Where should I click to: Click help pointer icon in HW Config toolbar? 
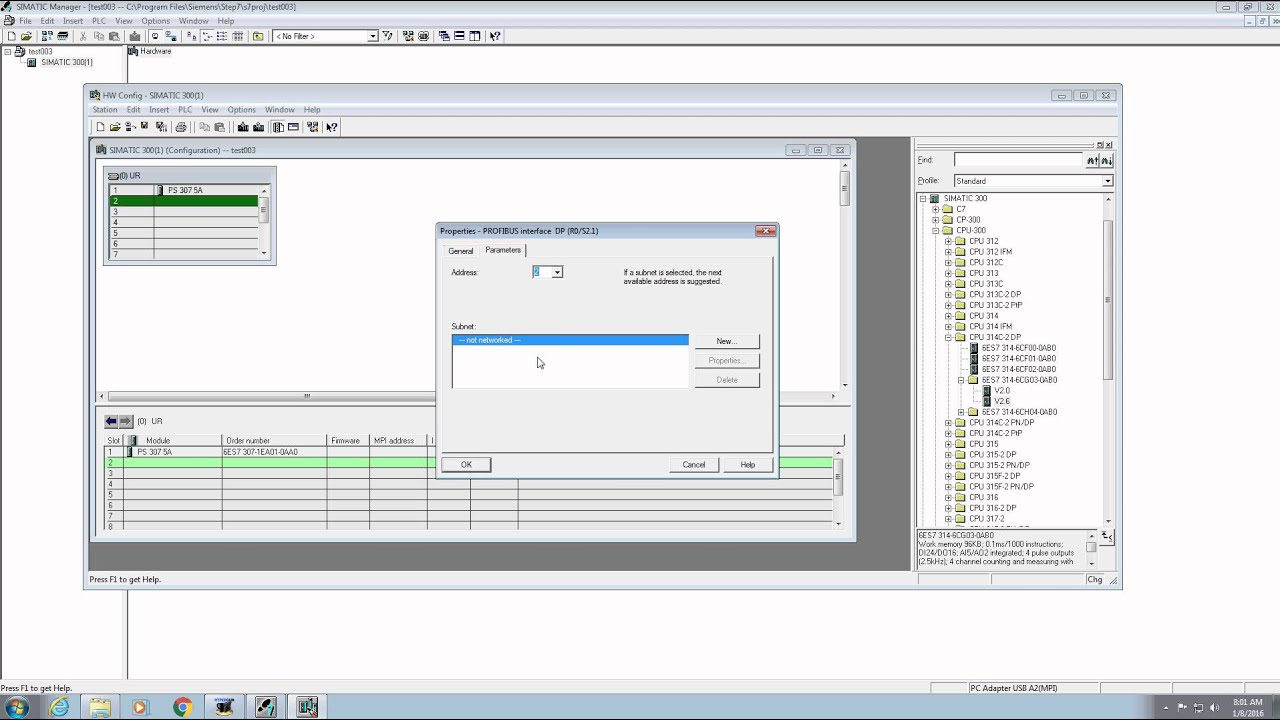[x=332, y=127]
